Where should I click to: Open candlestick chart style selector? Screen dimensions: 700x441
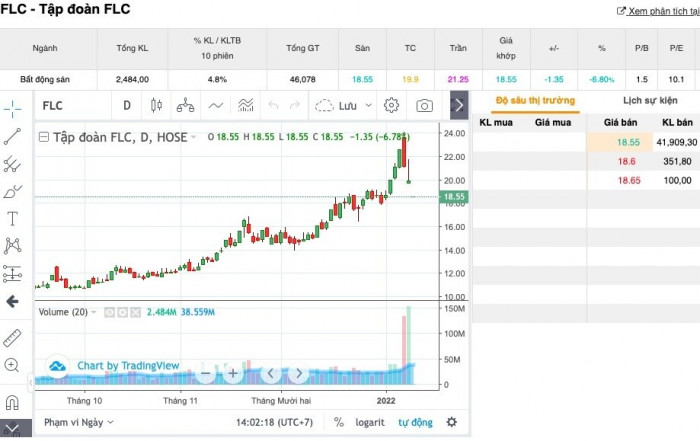155,105
